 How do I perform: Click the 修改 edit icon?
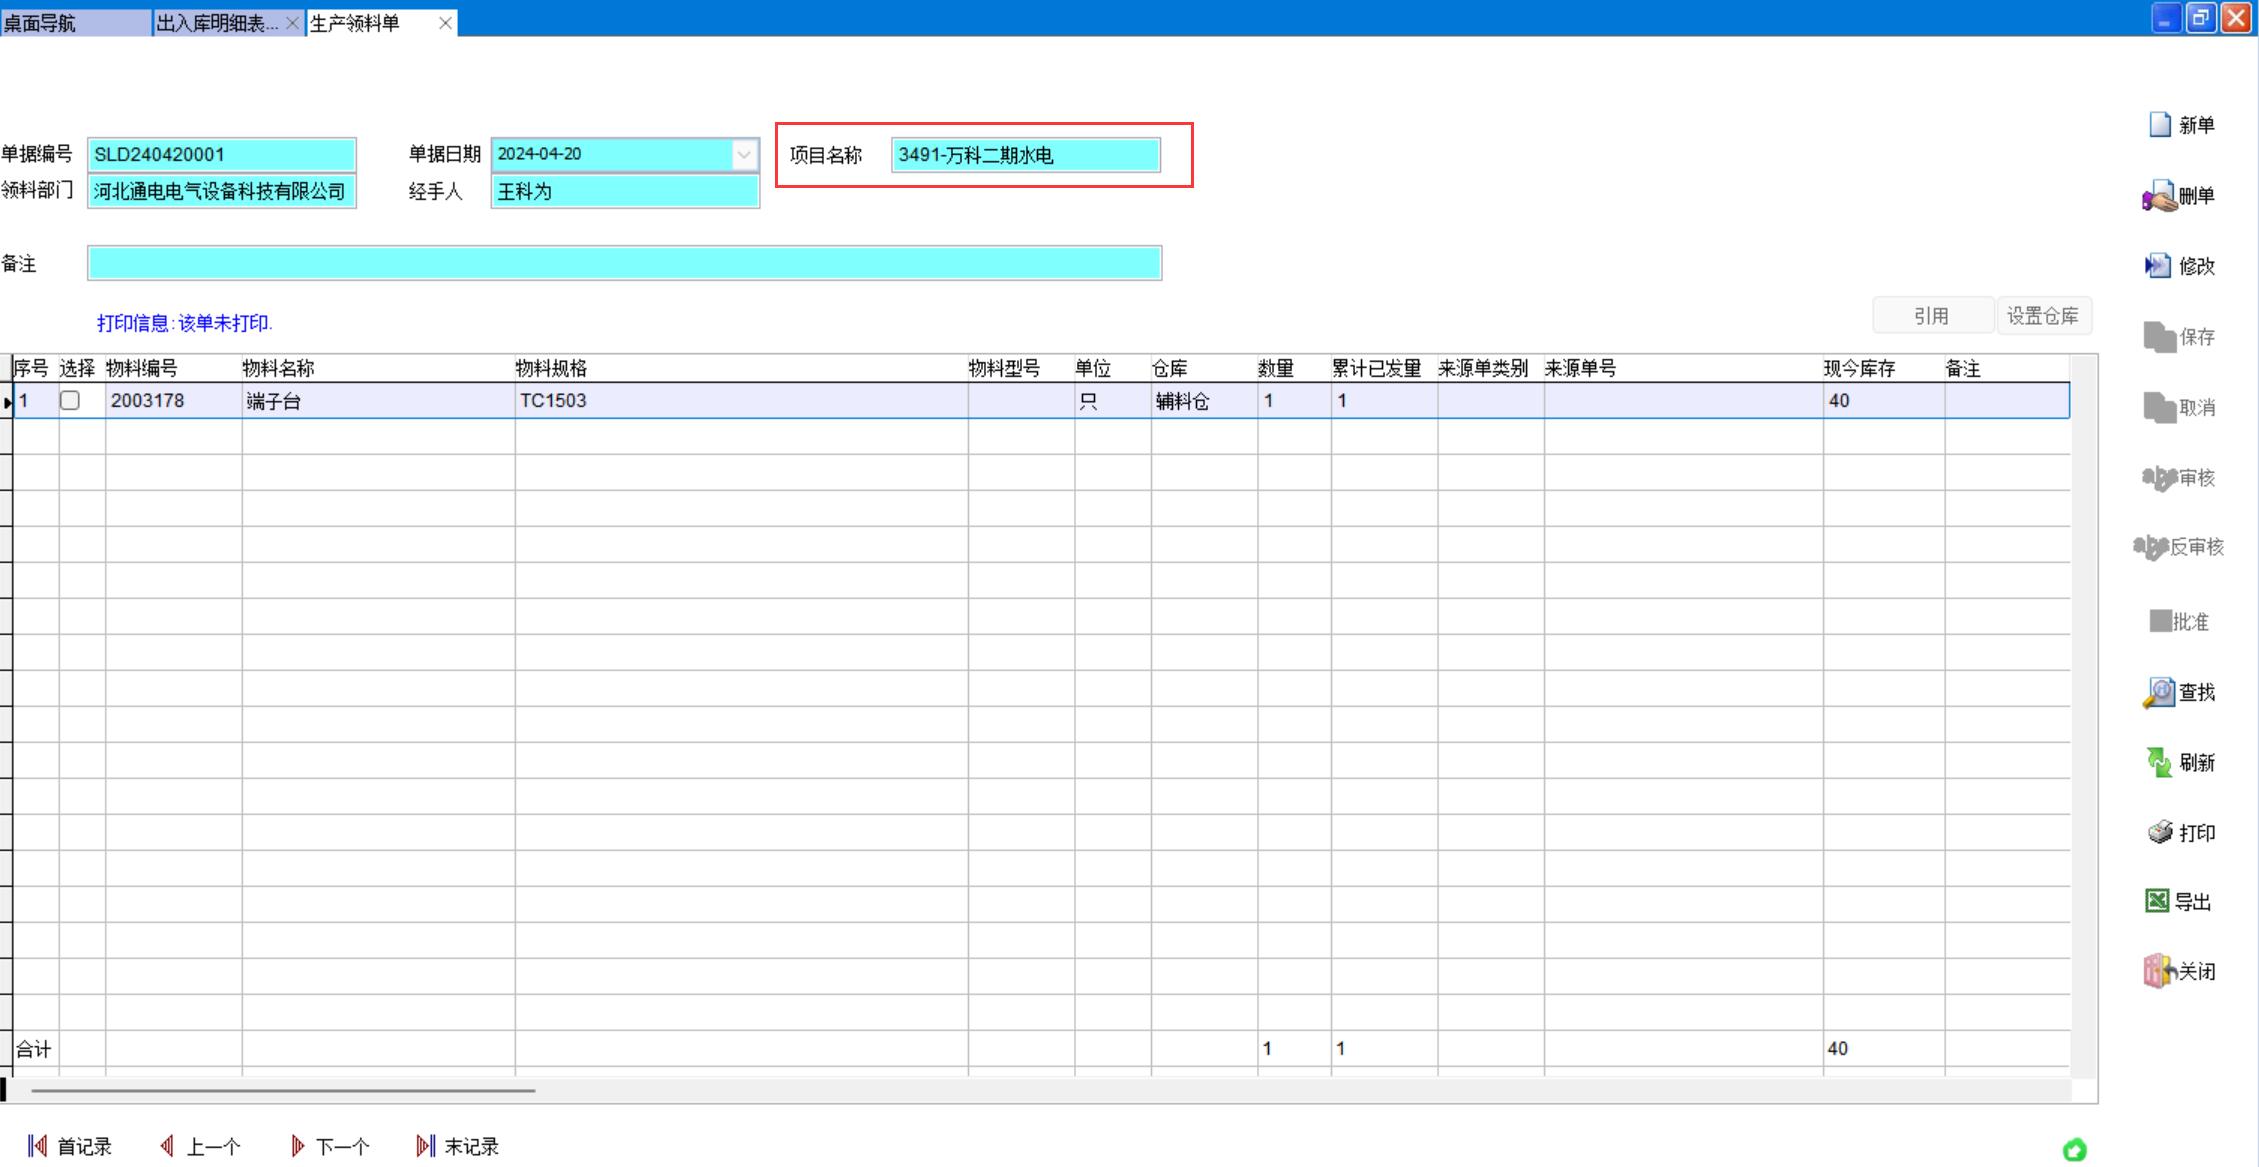pyautogui.click(x=2159, y=266)
